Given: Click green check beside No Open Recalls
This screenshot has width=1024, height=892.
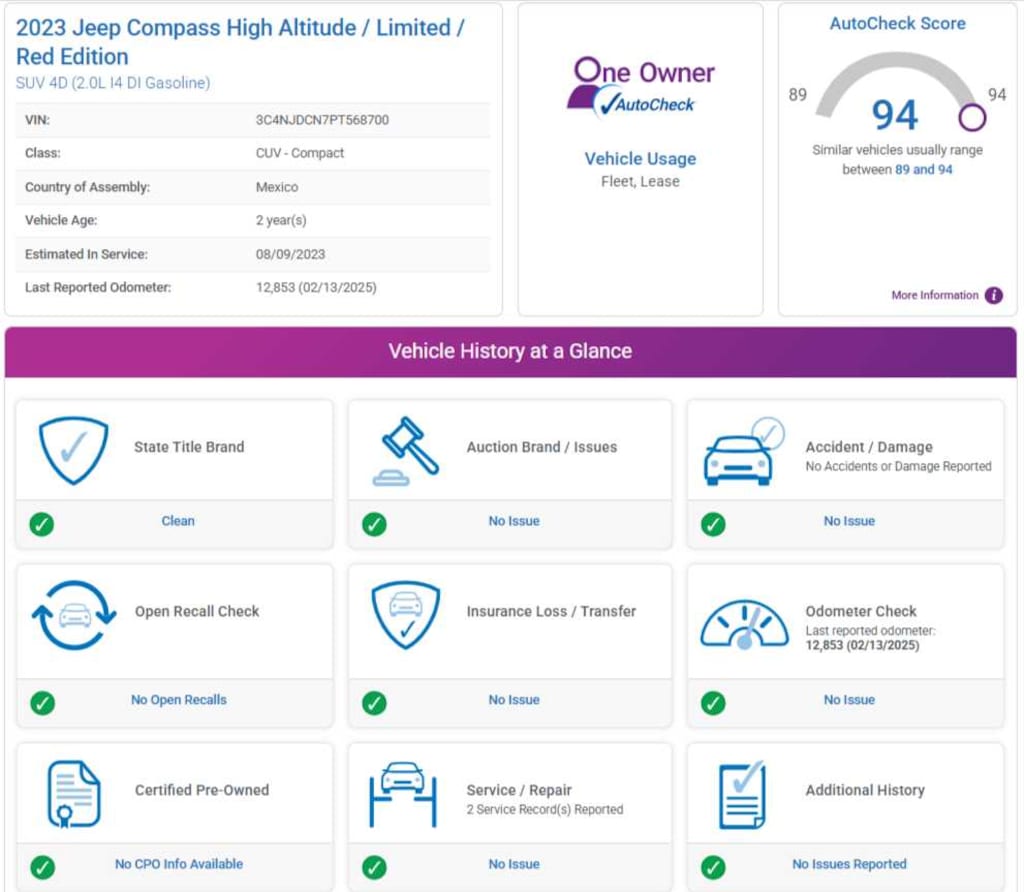Looking at the screenshot, I should (42, 703).
